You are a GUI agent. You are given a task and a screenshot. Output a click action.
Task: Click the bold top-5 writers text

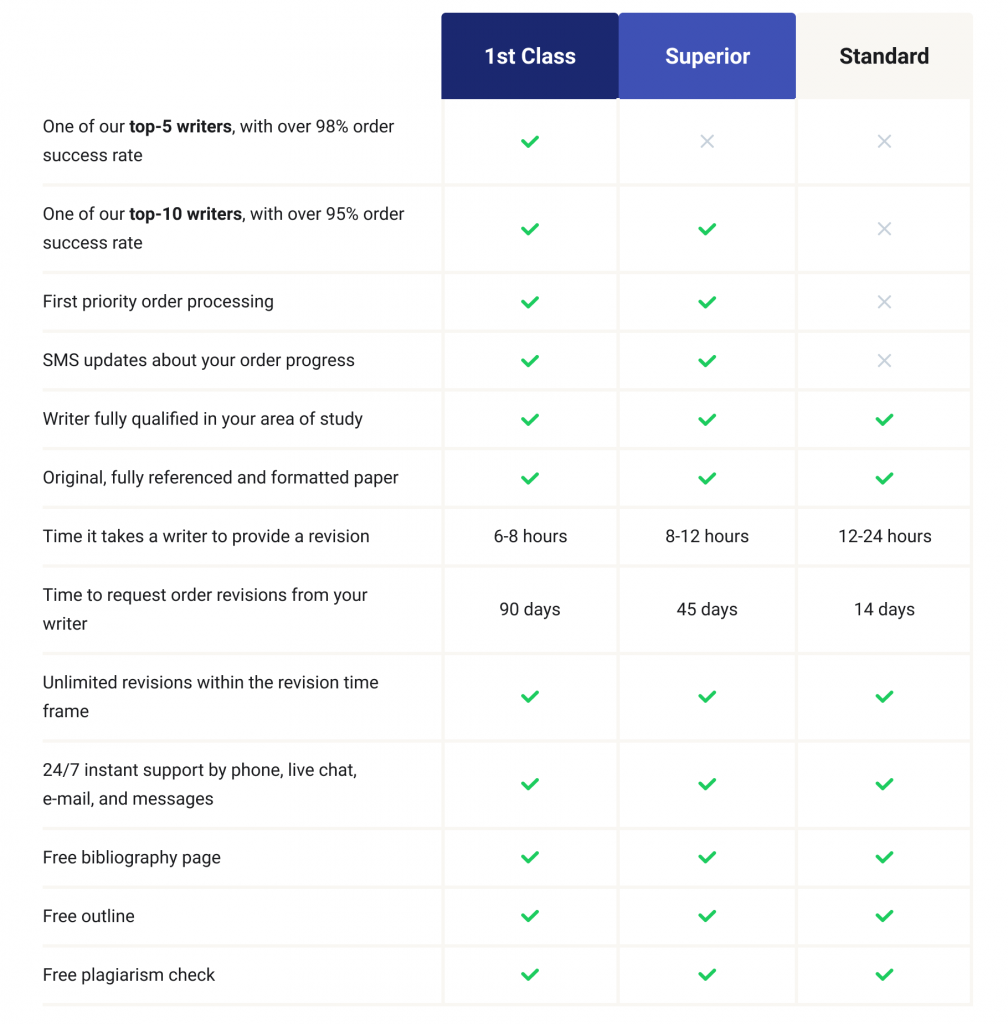click(x=180, y=127)
